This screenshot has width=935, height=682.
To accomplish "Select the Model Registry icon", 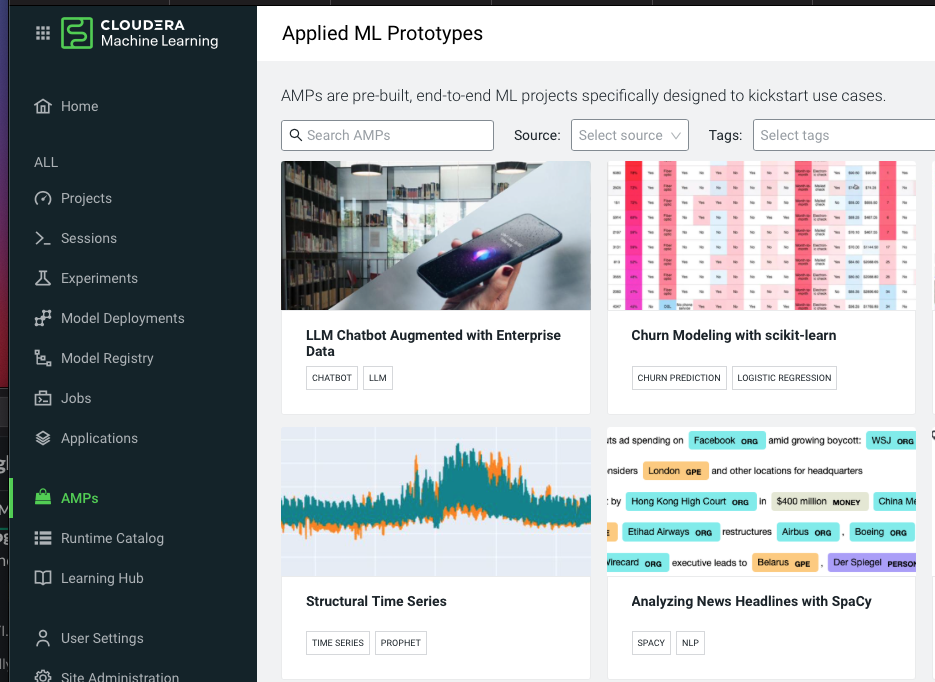I will pyautogui.click(x=42, y=358).
